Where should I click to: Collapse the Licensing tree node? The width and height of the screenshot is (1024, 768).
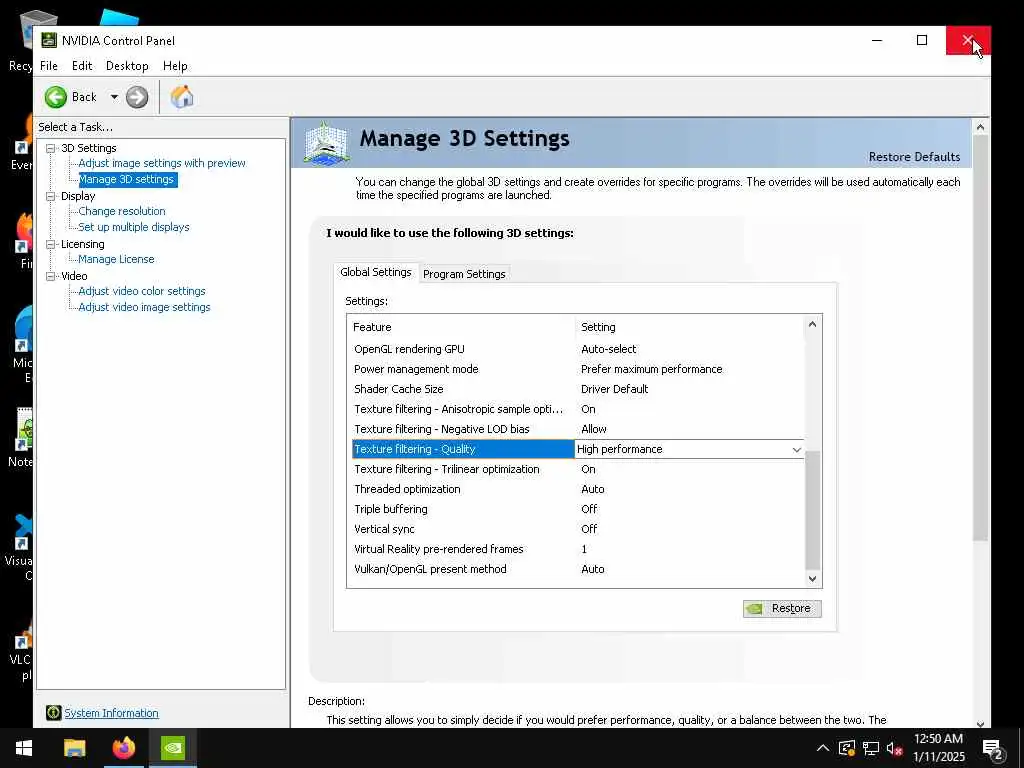(x=50, y=244)
